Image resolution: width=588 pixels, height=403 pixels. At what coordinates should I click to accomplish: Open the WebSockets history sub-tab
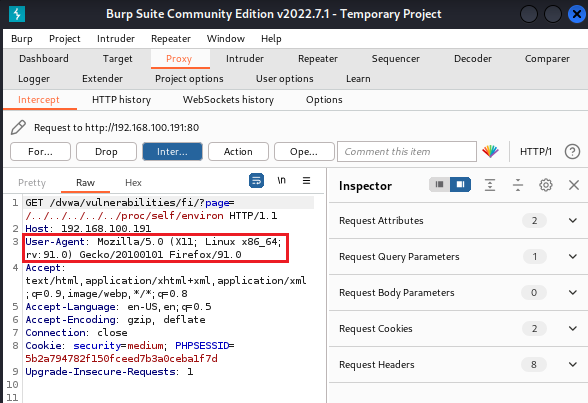228,100
